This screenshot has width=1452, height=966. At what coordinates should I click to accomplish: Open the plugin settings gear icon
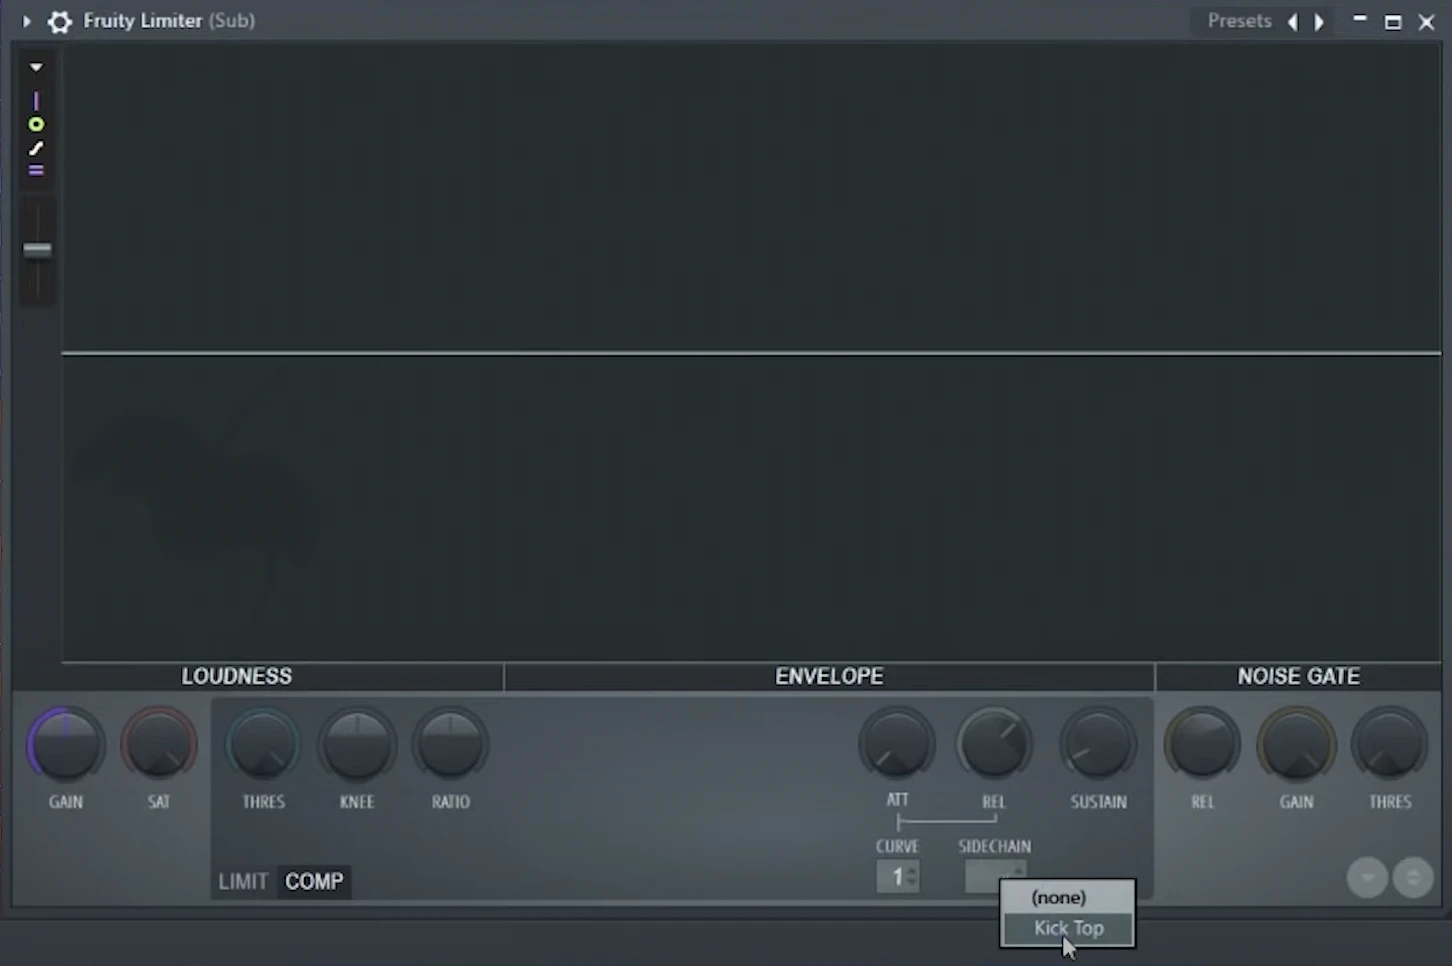(60, 21)
